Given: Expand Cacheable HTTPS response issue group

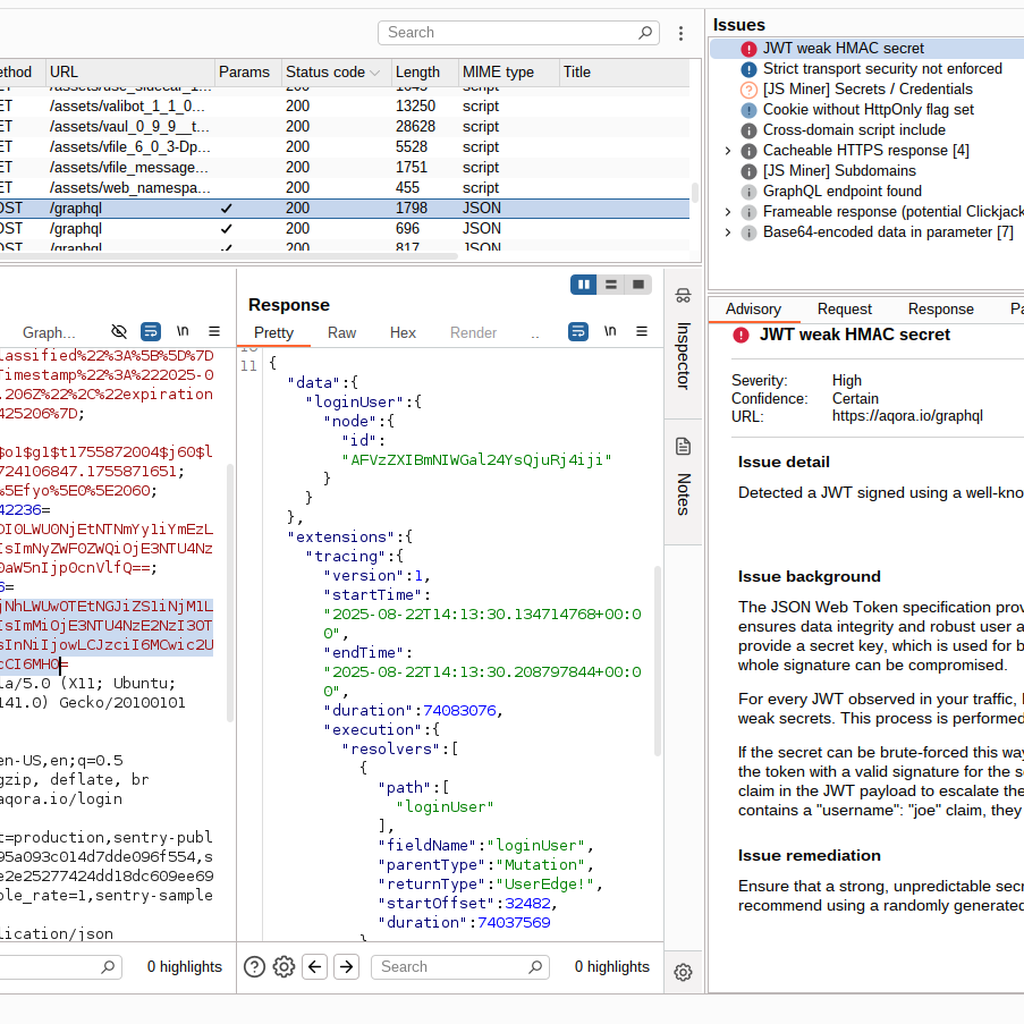Looking at the screenshot, I should pos(728,151).
